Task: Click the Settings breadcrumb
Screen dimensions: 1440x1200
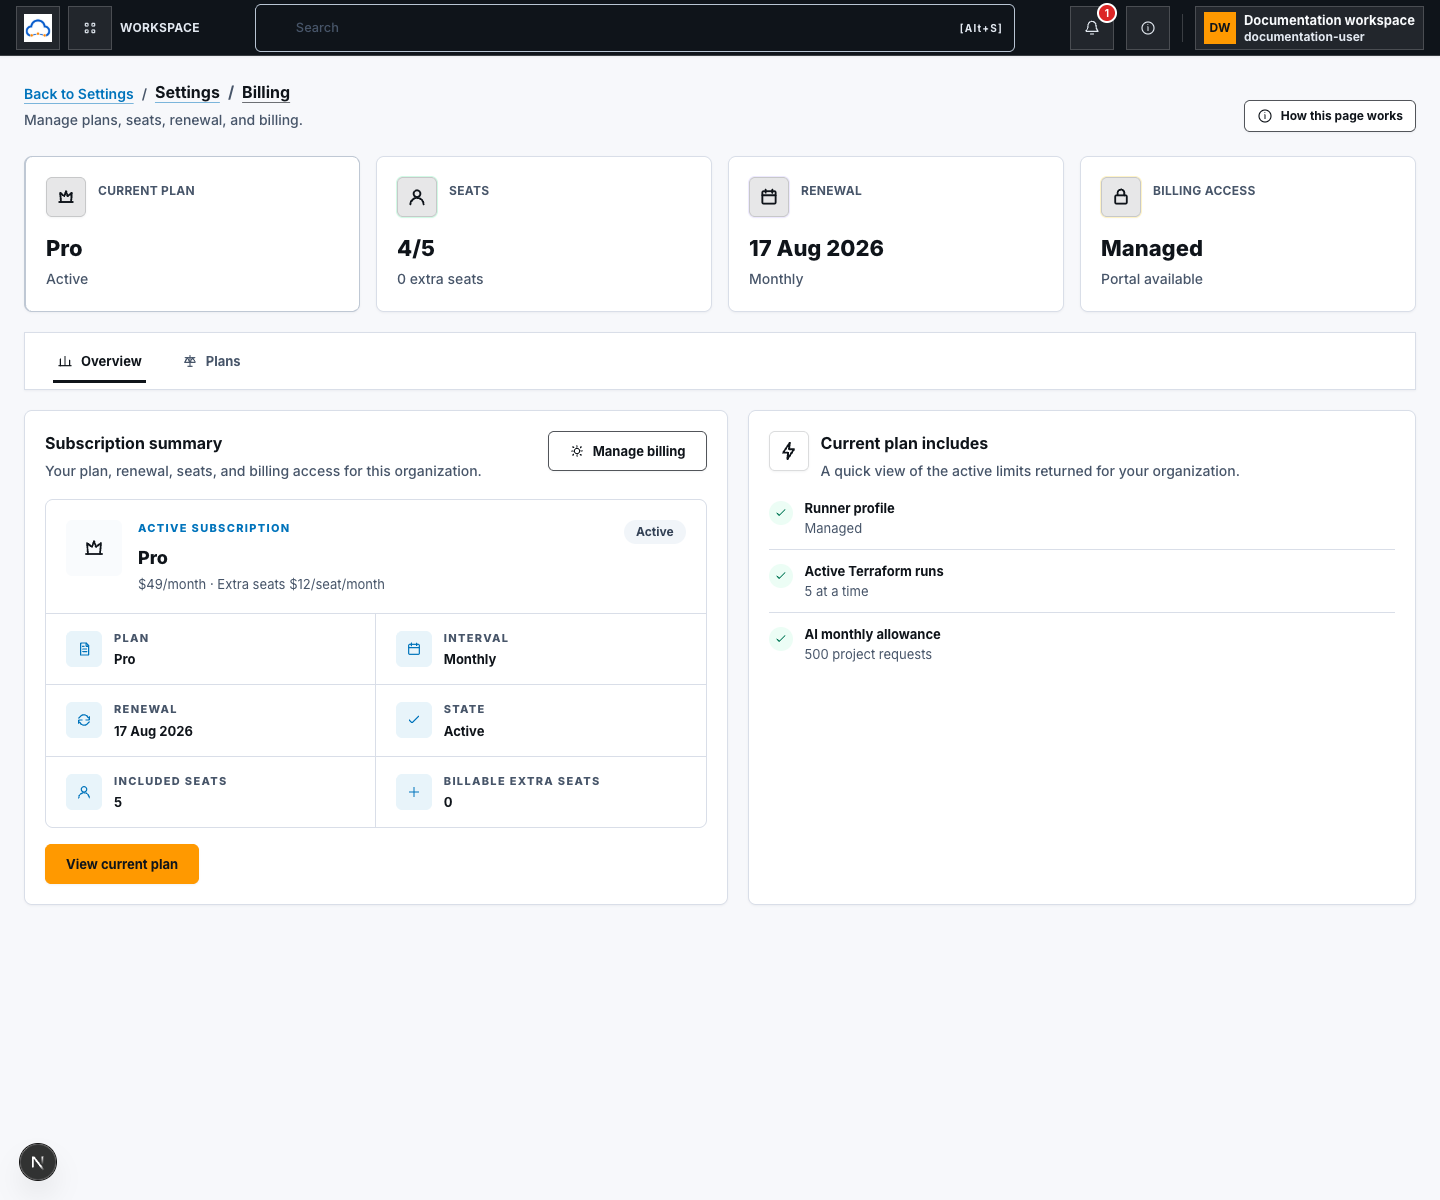Action: coord(187,92)
